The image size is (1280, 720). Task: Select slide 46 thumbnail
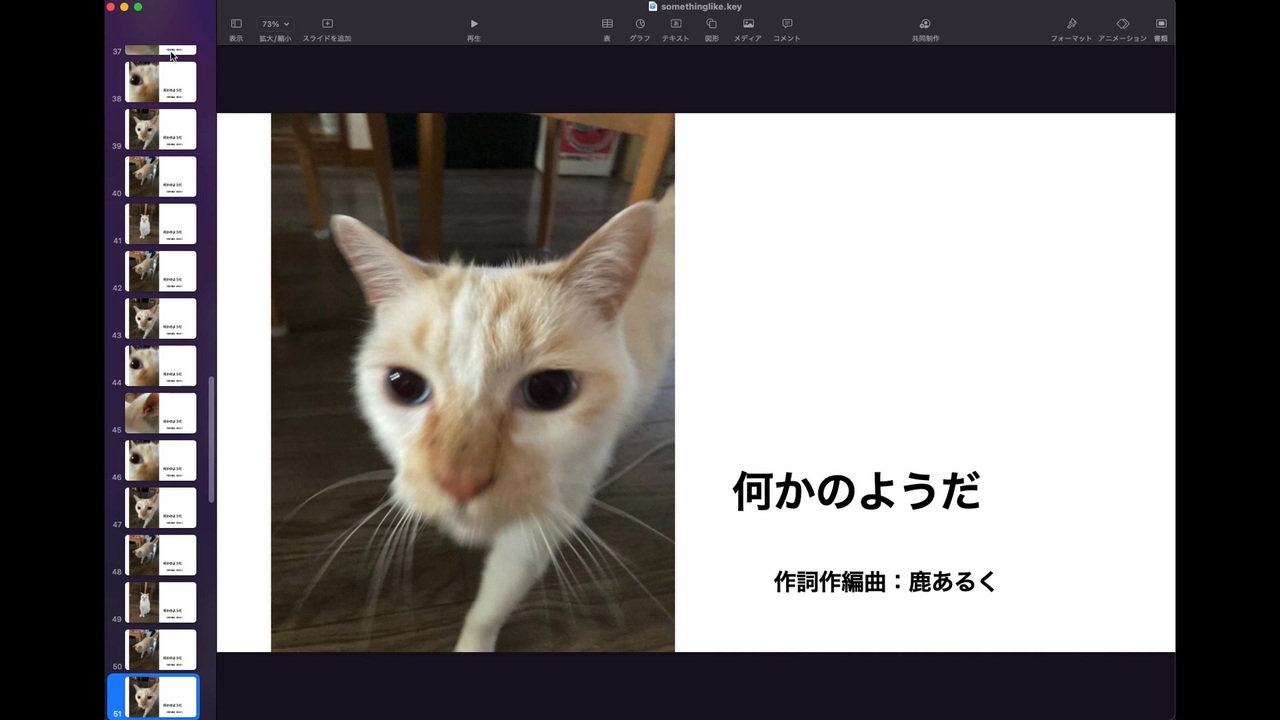(160, 460)
